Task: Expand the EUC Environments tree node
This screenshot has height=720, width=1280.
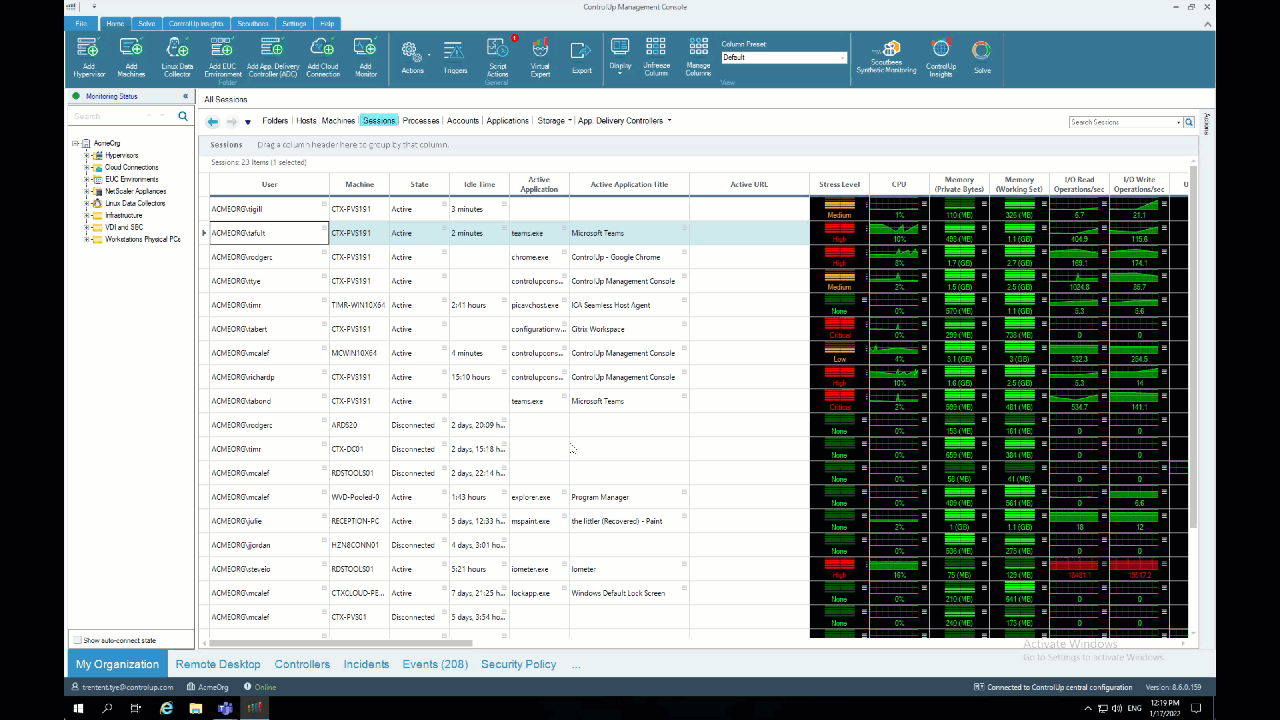Action: 87,179
